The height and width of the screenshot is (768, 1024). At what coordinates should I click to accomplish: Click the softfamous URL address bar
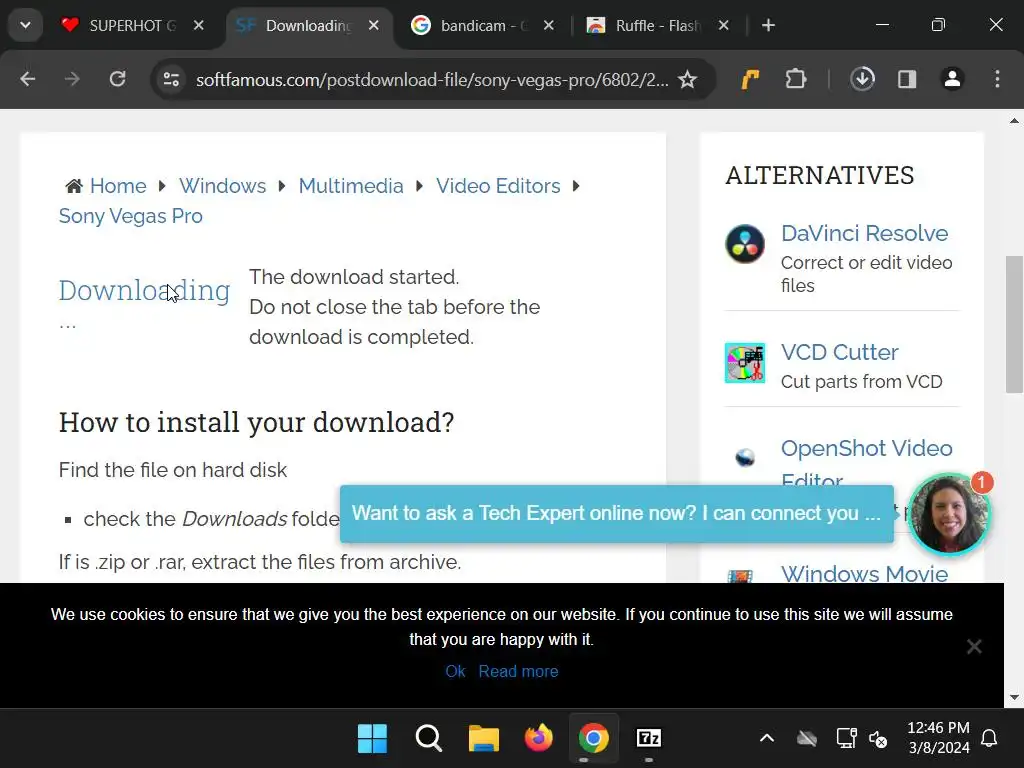[x=432, y=80]
